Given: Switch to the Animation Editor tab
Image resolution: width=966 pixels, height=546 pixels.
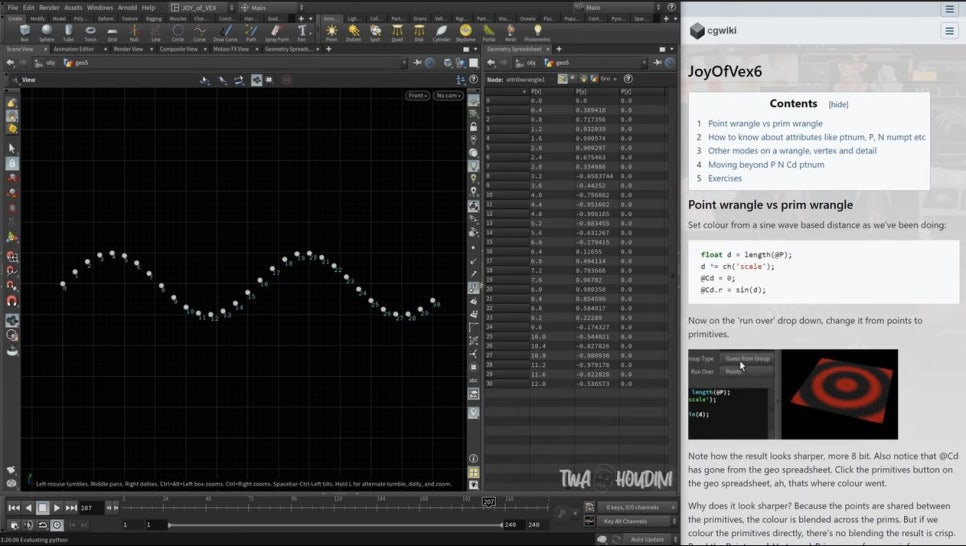Looking at the screenshot, I should (74, 49).
